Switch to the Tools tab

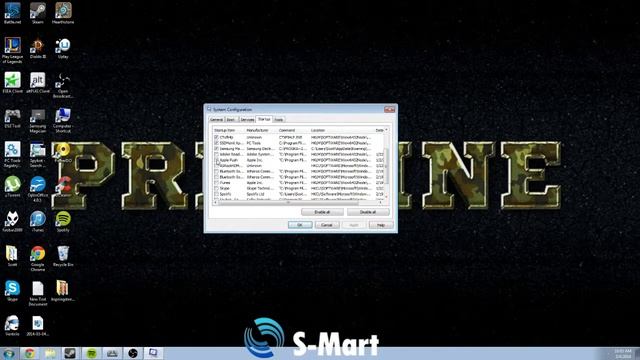[279, 120]
